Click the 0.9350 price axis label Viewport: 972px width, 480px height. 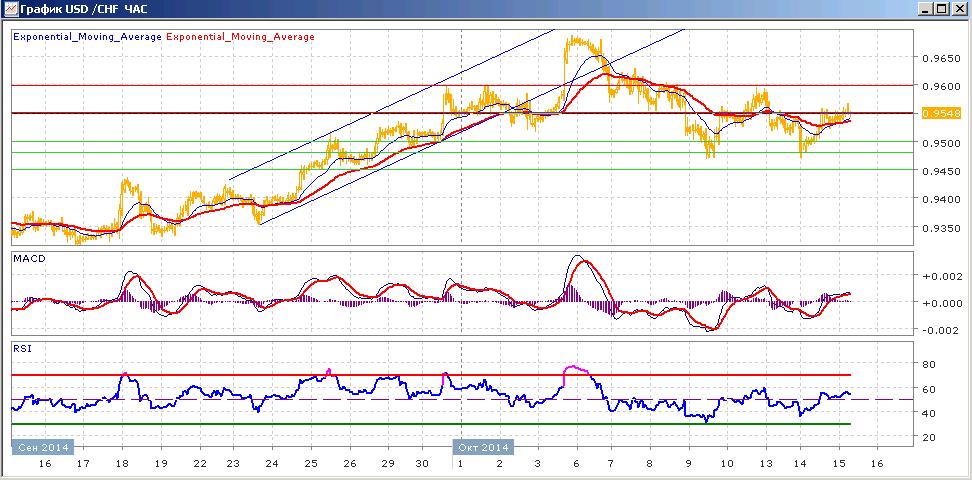tap(940, 228)
